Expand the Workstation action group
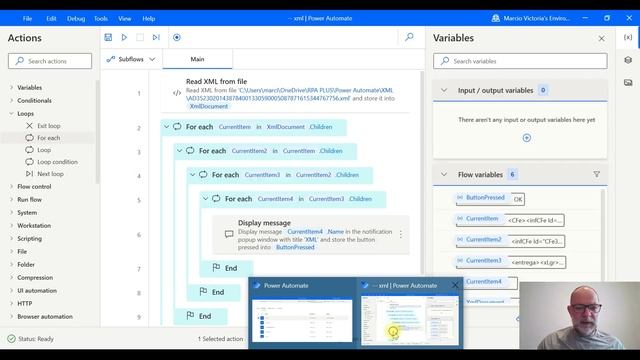This screenshot has height=360, width=640. tap(11, 225)
